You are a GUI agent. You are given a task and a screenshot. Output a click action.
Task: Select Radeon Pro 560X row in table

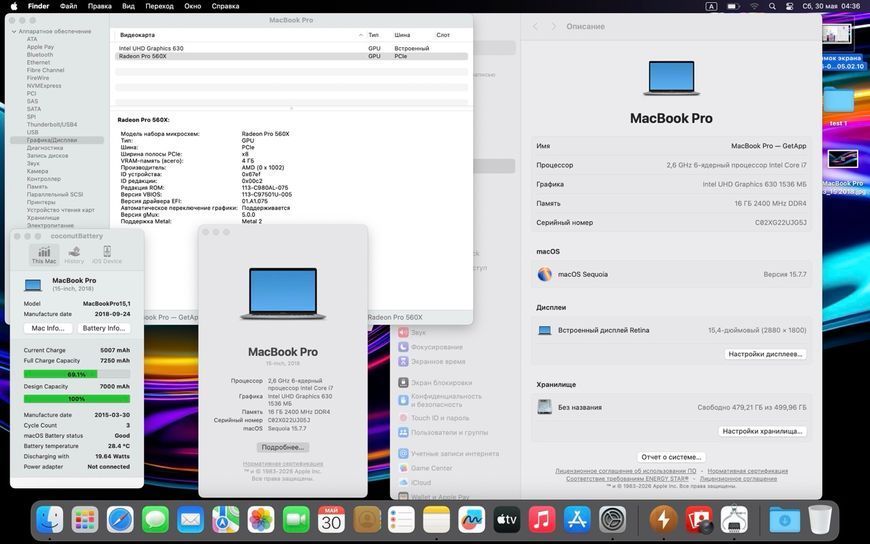[291, 56]
